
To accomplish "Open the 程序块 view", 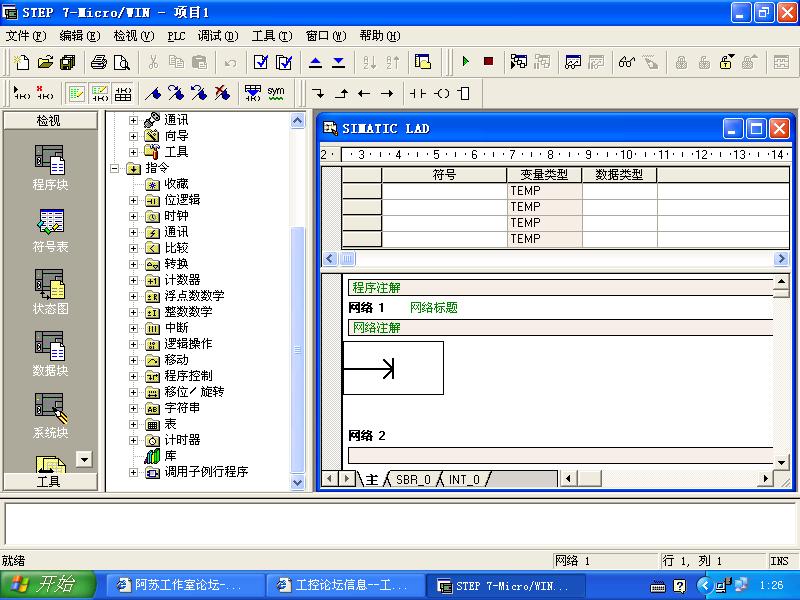I will click(x=49, y=167).
